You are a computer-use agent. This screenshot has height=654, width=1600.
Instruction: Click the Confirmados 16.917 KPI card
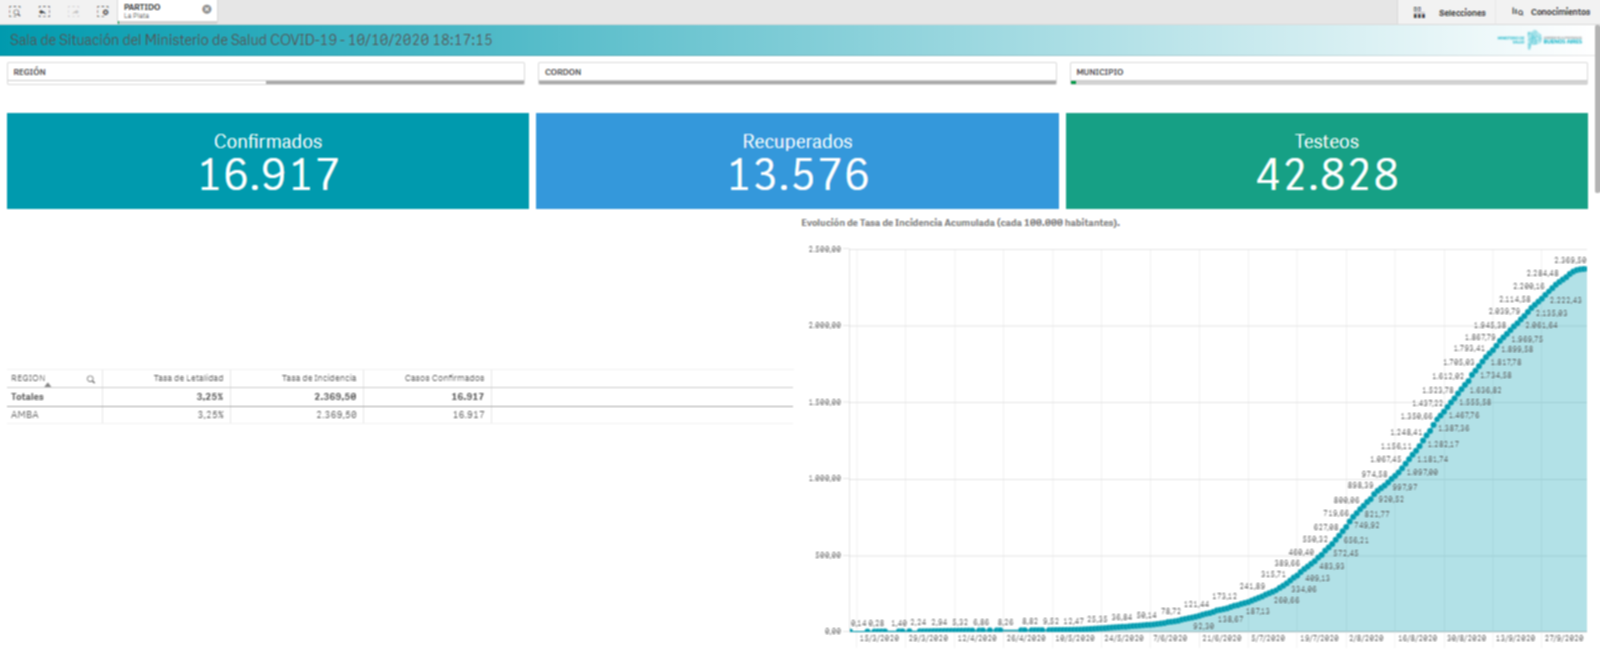click(x=268, y=161)
